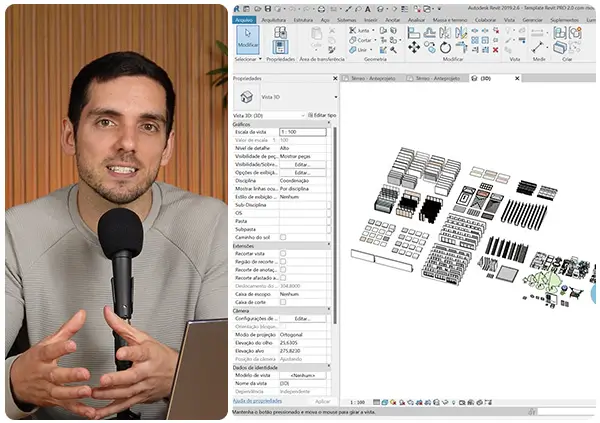Click the Escala da vista 1:100 field

[x=302, y=132]
